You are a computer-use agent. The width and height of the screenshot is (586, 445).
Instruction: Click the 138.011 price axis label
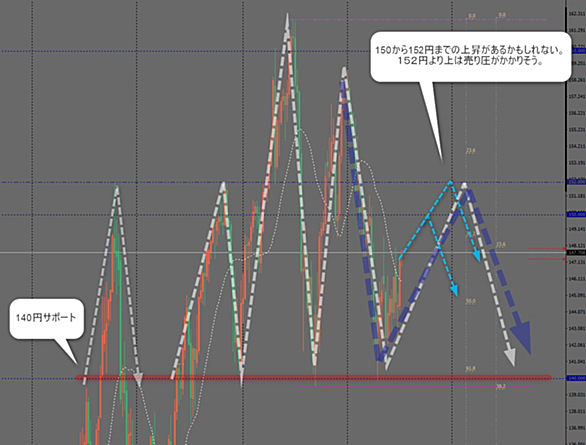tap(576, 411)
